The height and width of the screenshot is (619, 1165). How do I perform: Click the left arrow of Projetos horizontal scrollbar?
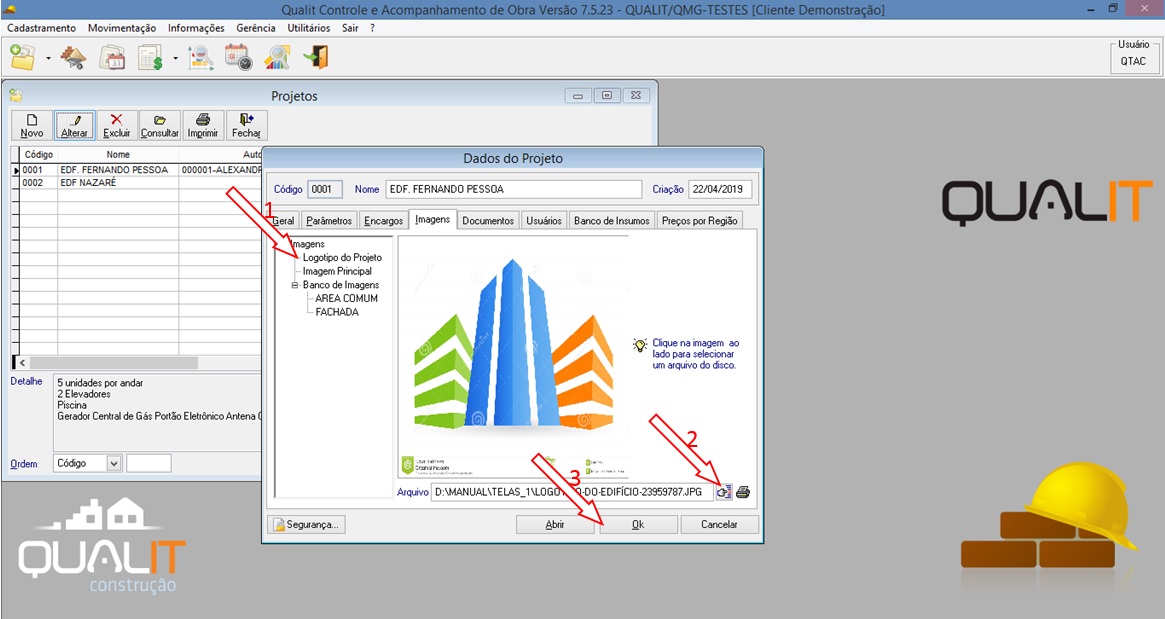click(22, 363)
